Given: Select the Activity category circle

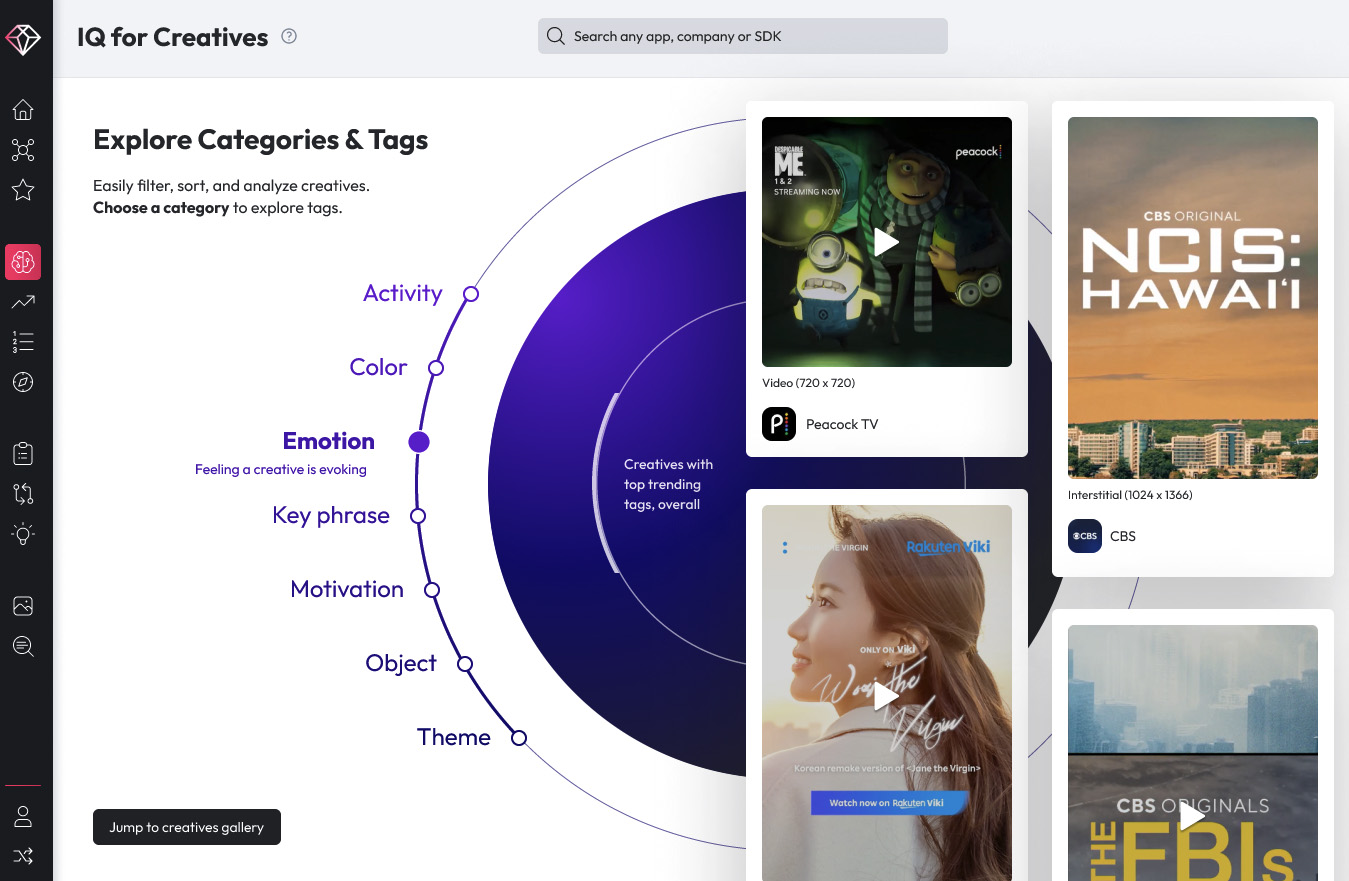Looking at the screenshot, I should coord(471,294).
